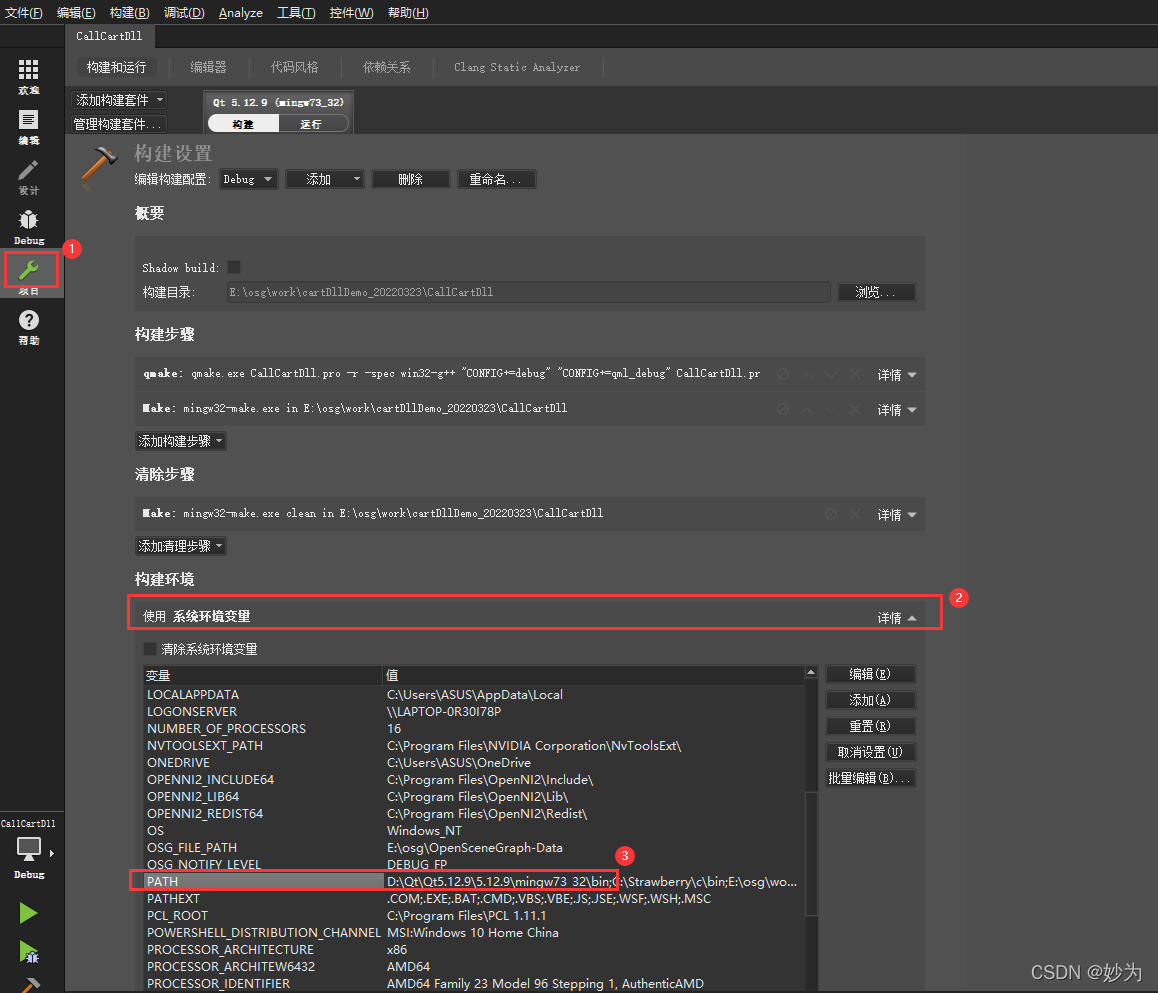Screen dimensions: 1158x993
Task: Move the qmake step up
Action: pos(807,374)
